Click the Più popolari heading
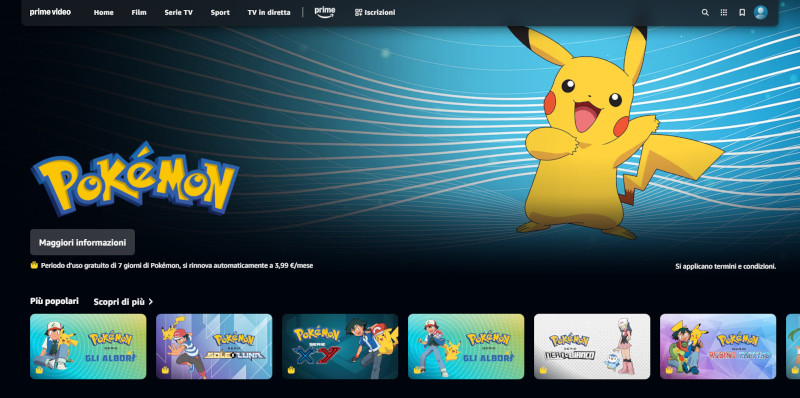This screenshot has width=800, height=398. point(54,301)
